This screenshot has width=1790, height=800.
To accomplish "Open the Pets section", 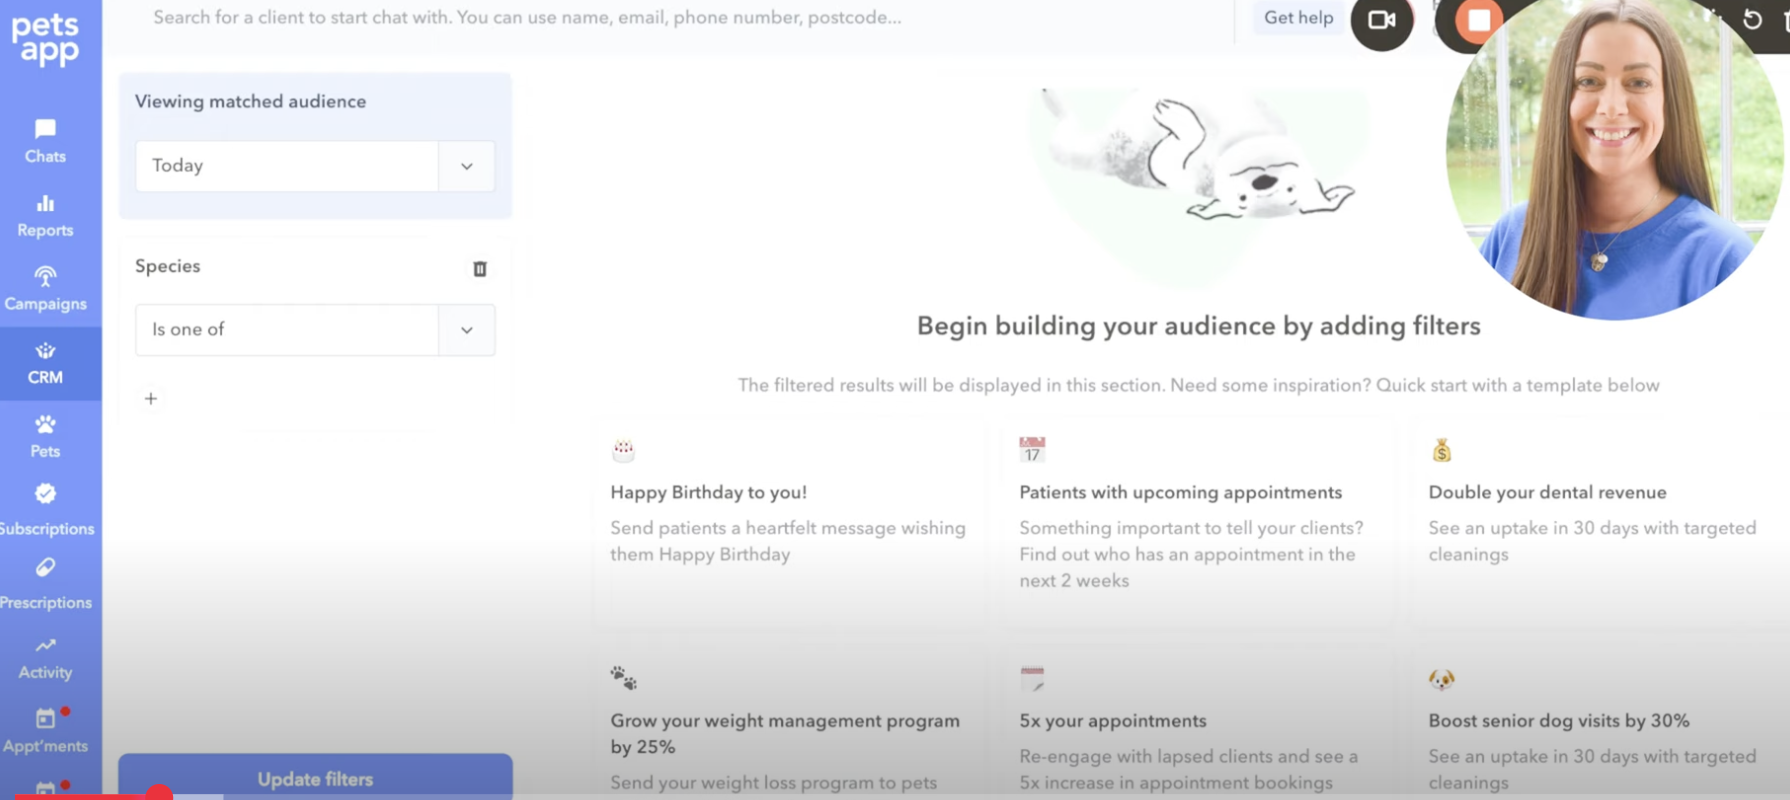I will click(45, 436).
